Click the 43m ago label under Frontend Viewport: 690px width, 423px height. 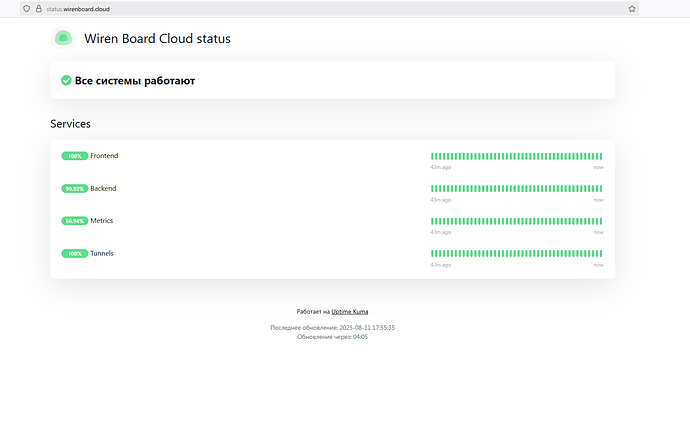point(440,167)
